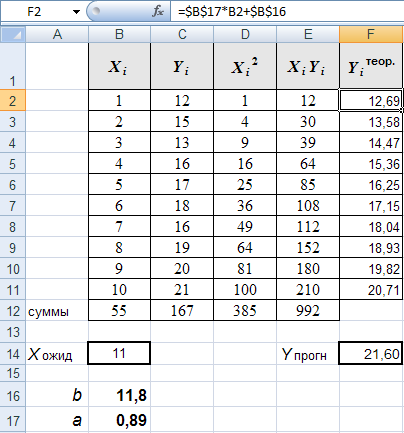Select row 2 header
The width and height of the screenshot is (404, 433).
pyautogui.click(x=13, y=100)
